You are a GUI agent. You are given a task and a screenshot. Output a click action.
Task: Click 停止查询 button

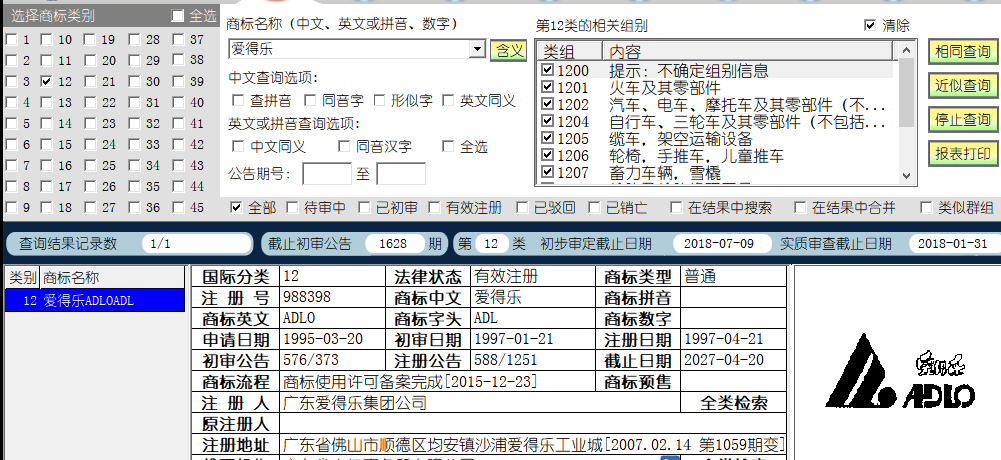click(x=962, y=119)
